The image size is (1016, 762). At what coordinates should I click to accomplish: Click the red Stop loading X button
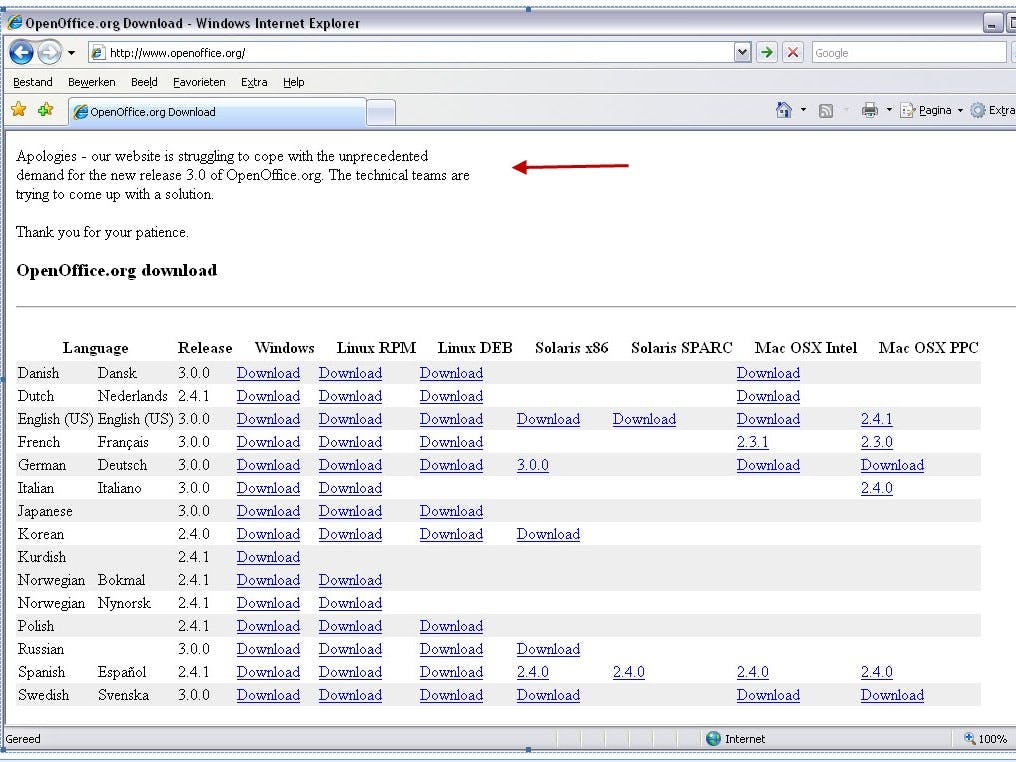coord(792,52)
